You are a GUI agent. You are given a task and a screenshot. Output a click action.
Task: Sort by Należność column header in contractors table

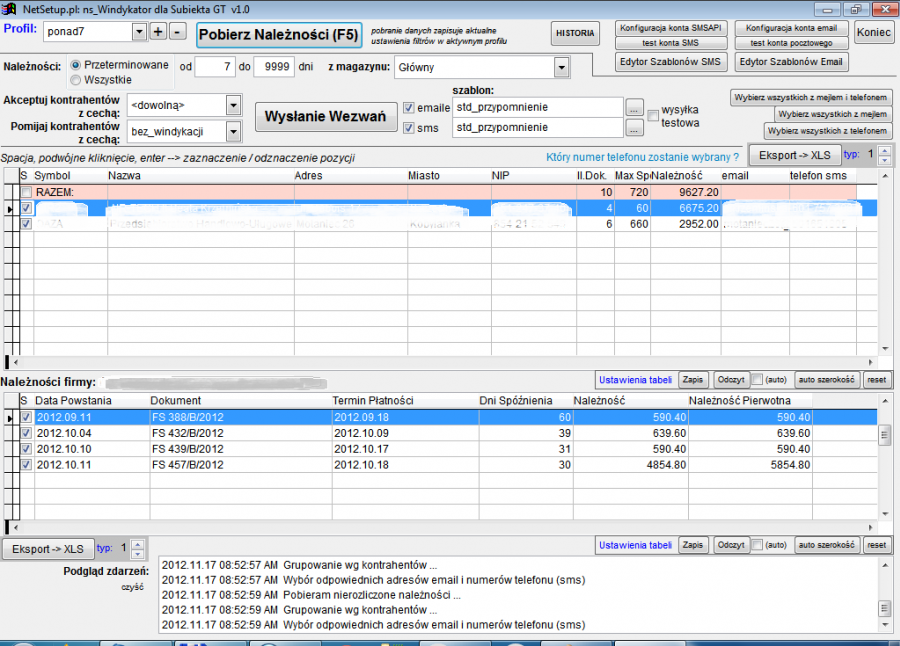coord(685,176)
